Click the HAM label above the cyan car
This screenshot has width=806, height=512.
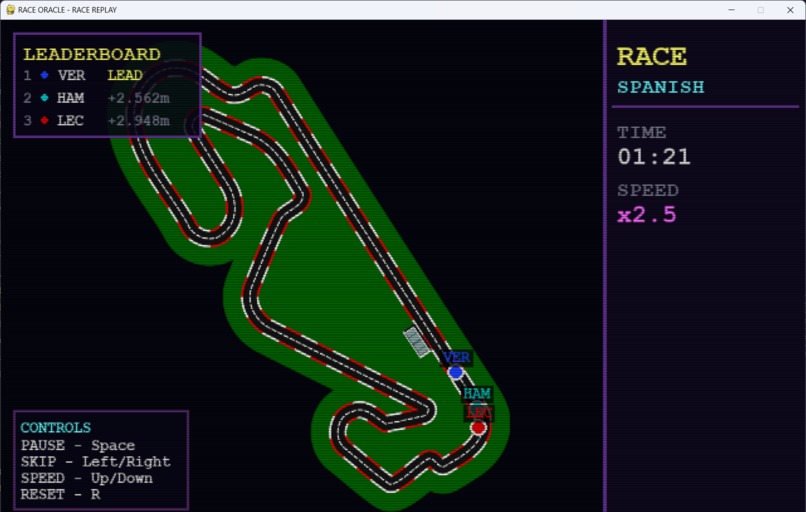click(x=477, y=394)
